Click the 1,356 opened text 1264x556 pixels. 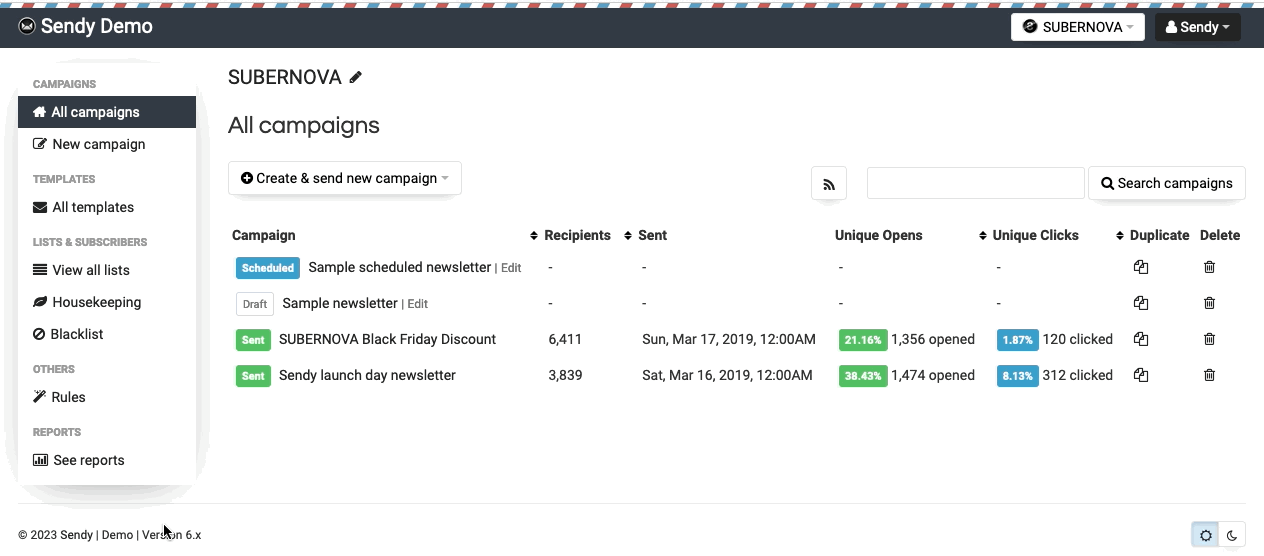tap(933, 339)
